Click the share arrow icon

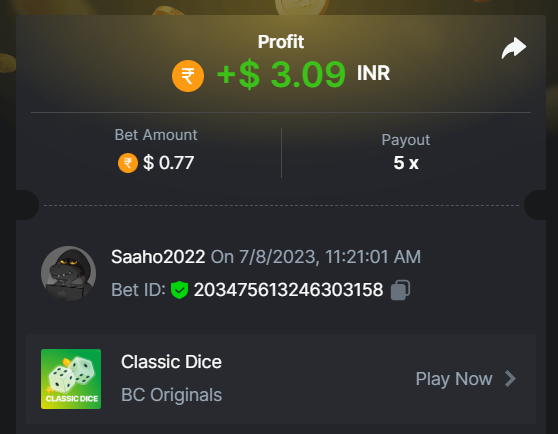point(514,48)
